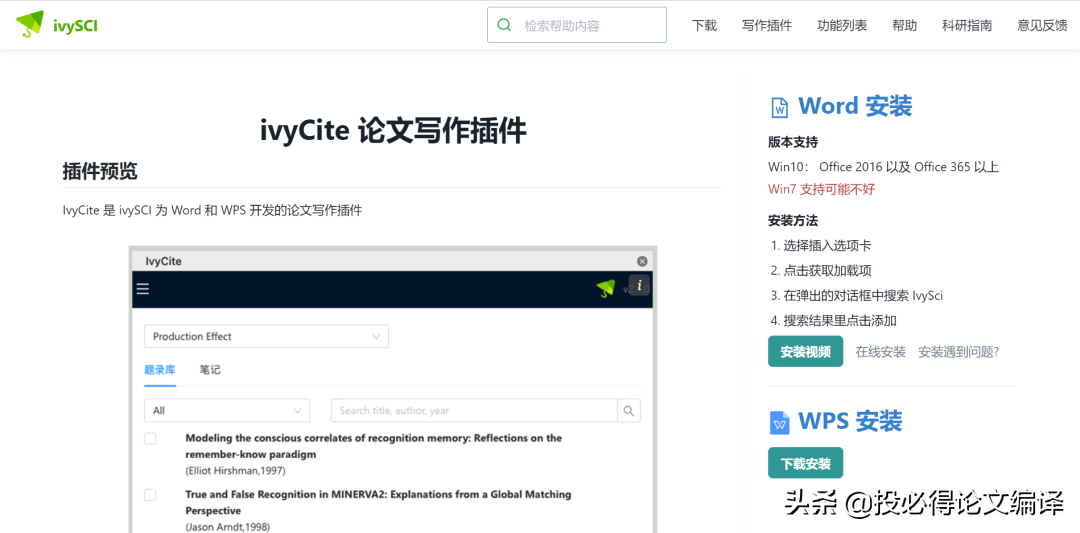Click the 安装方法 label
Image resolution: width=1080 pixels, height=533 pixels.
click(x=793, y=221)
